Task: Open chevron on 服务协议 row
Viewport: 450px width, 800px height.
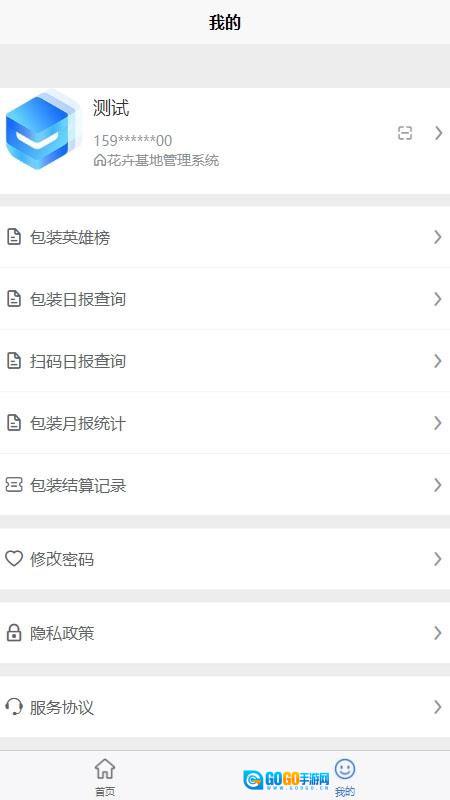Action: [x=437, y=707]
